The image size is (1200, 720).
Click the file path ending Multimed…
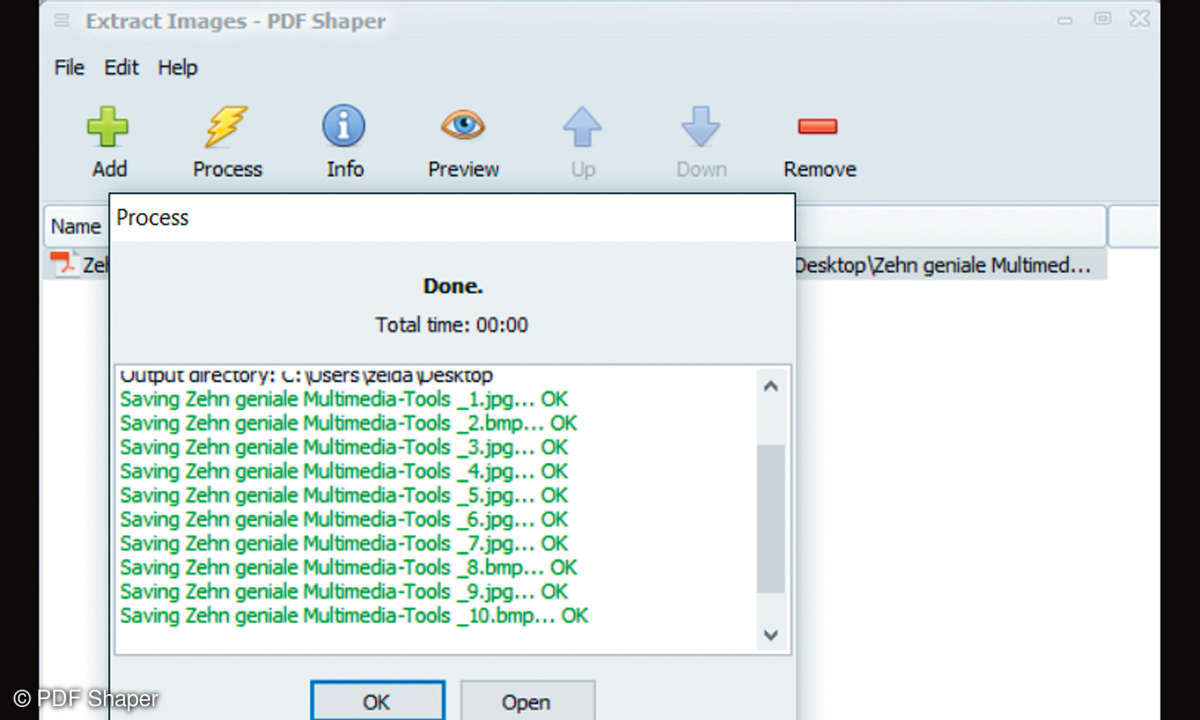coord(943,265)
